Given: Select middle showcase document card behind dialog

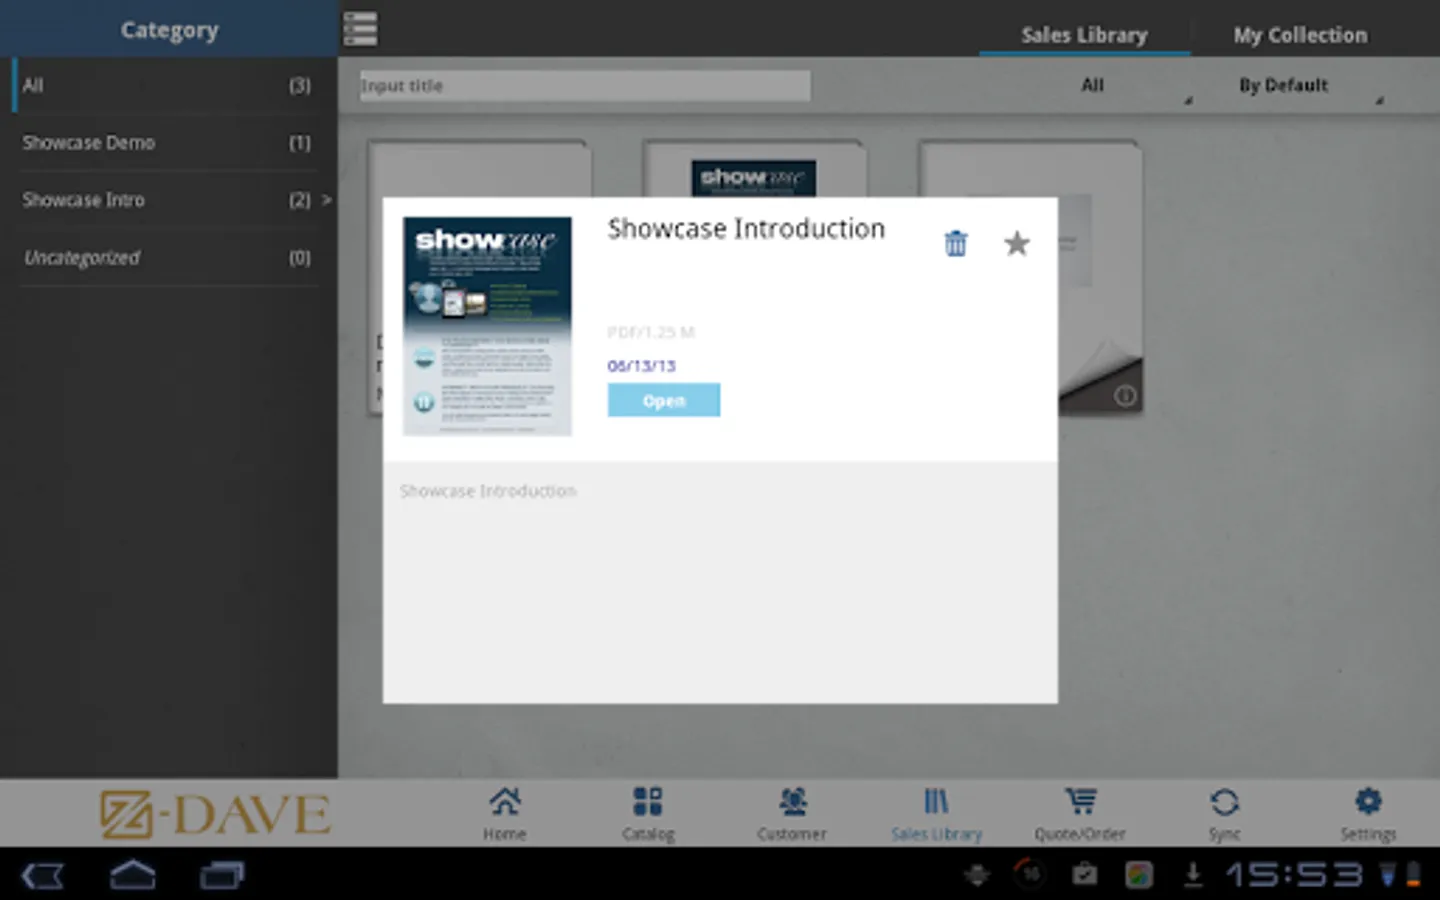Looking at the screenshot, I should [x=754, y=168].
